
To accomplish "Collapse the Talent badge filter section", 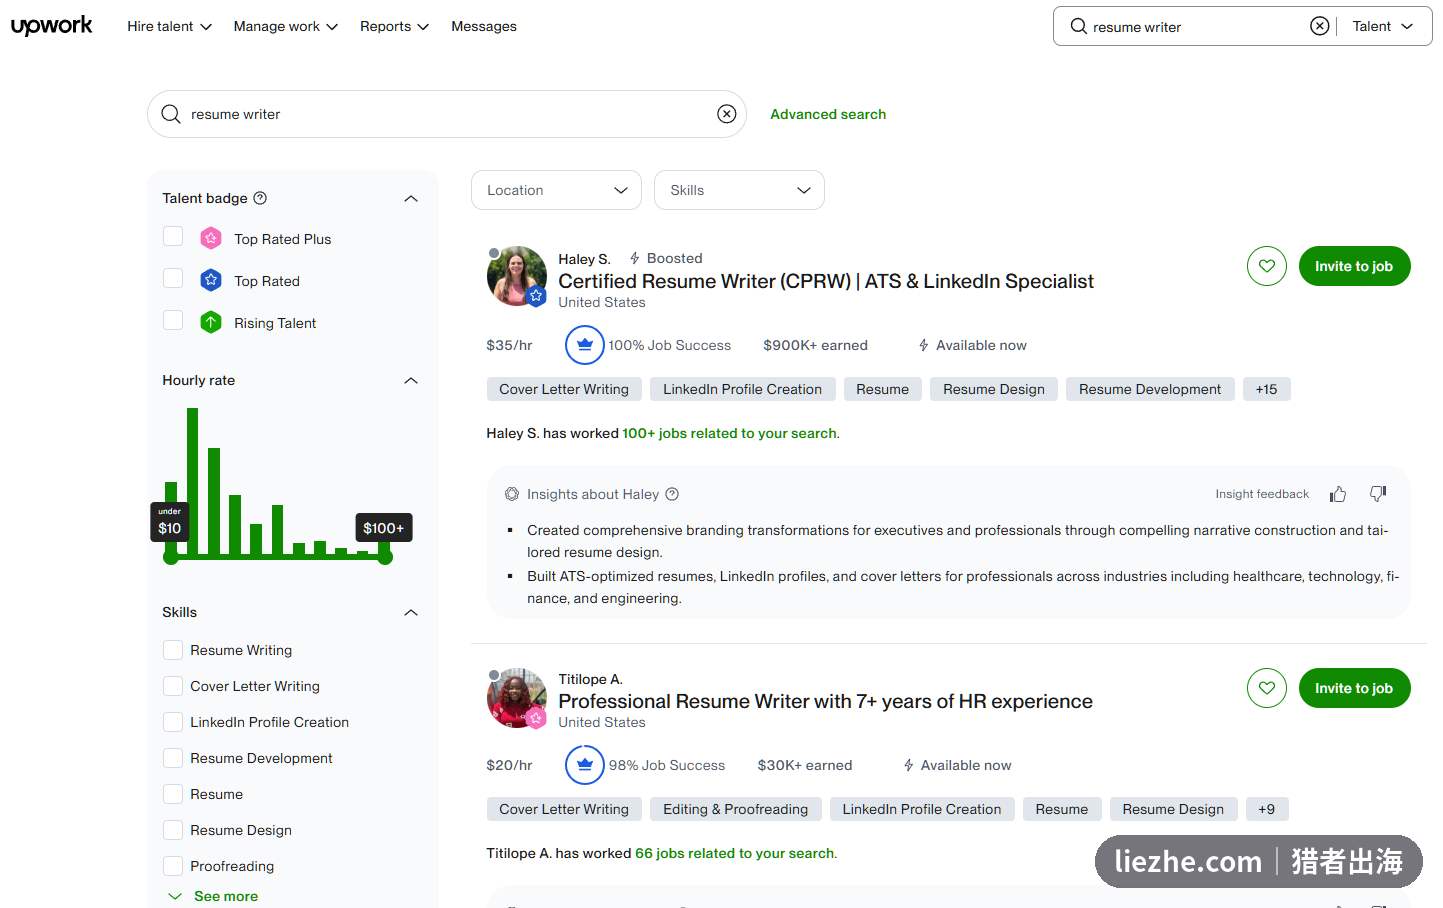I will pyautogui.click(x=411, y=198).
